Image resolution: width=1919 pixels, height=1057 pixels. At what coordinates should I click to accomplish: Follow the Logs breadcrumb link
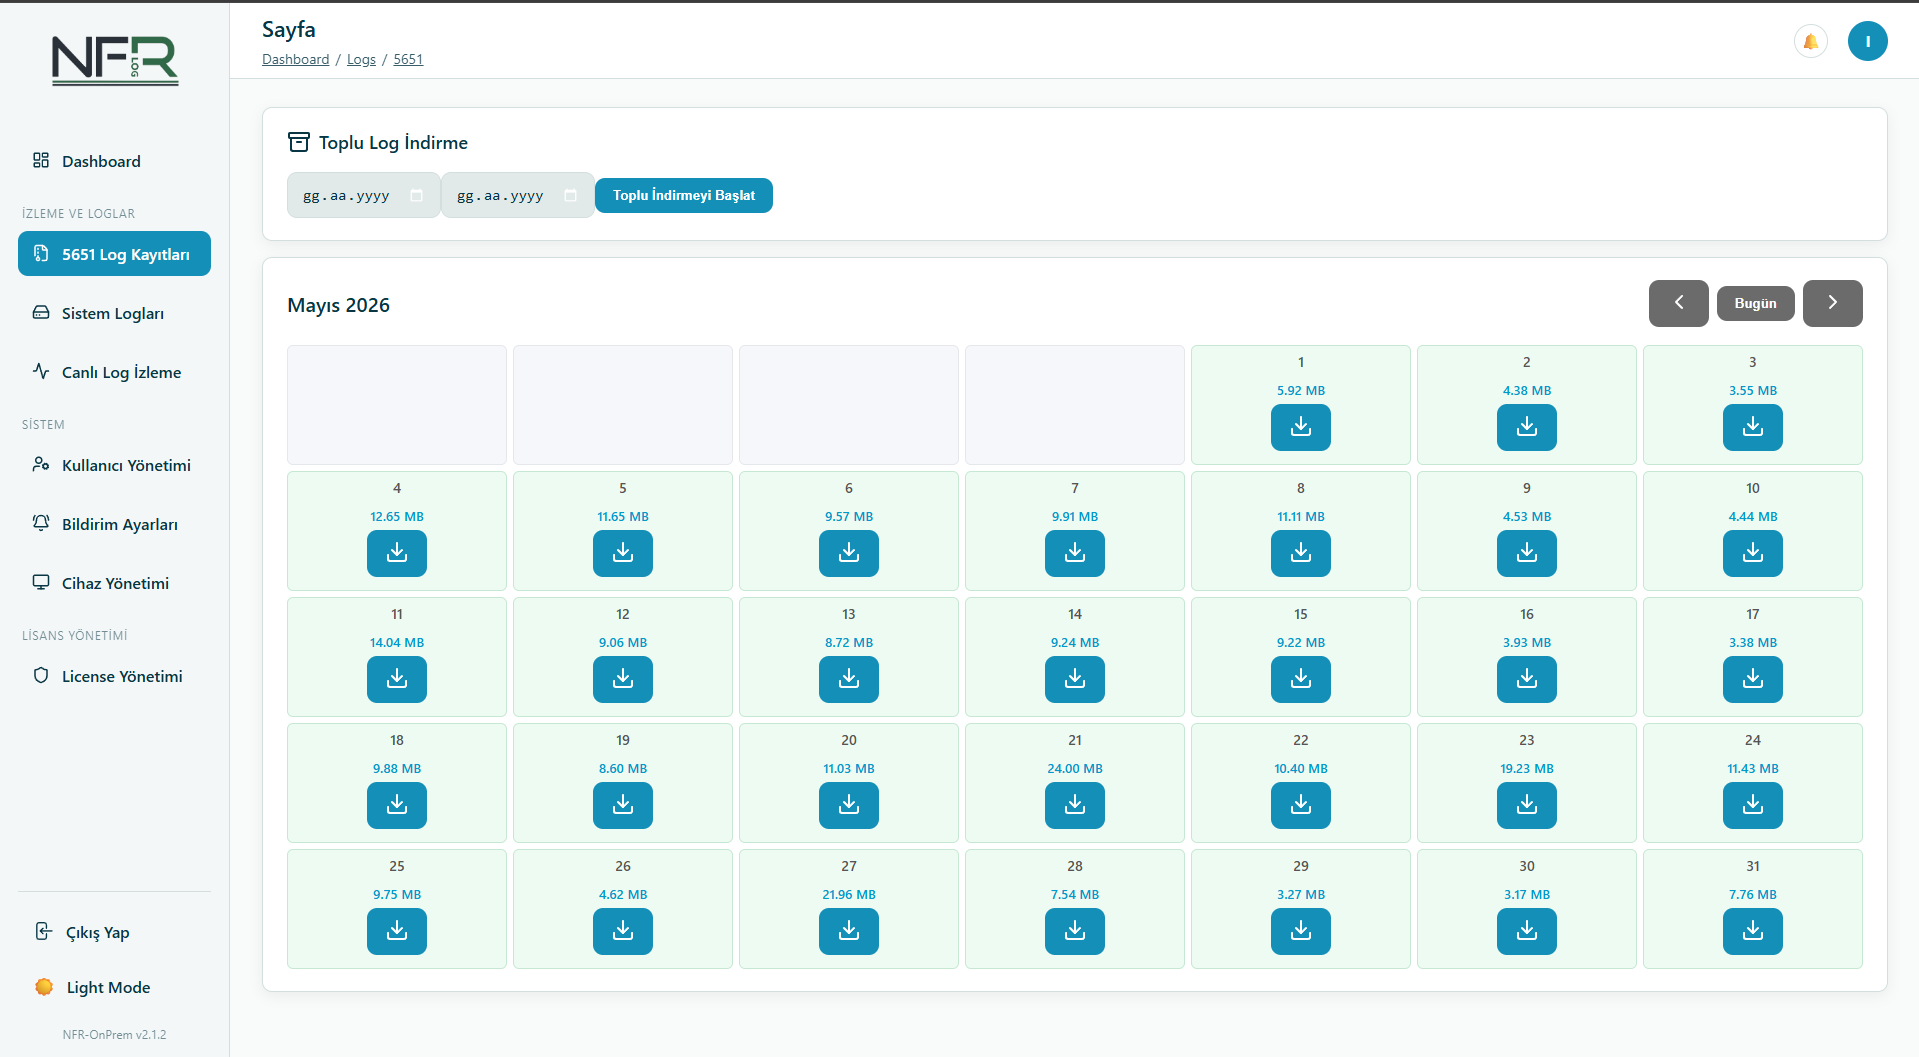[x=361, y=59]
